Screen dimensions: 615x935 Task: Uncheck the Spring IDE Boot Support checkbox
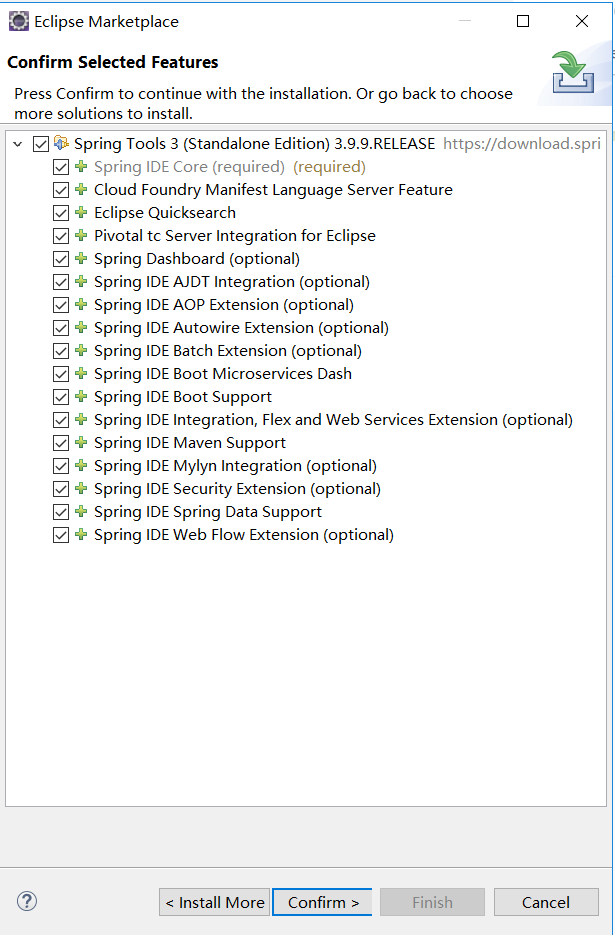61,397
